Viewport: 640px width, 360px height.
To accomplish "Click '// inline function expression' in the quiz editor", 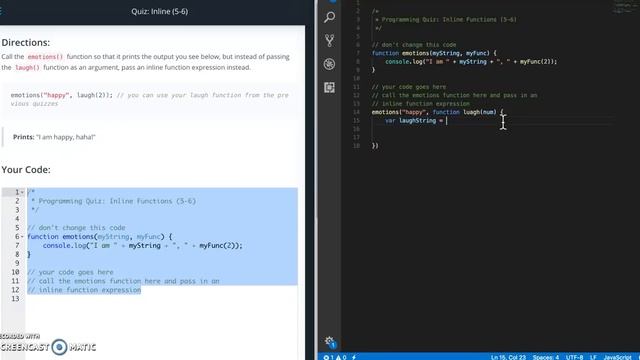I will (x=84, y=290).
